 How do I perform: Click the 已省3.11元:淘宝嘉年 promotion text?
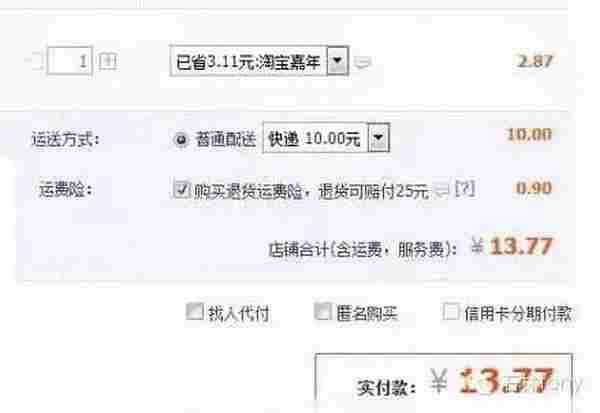click(248, 62)
